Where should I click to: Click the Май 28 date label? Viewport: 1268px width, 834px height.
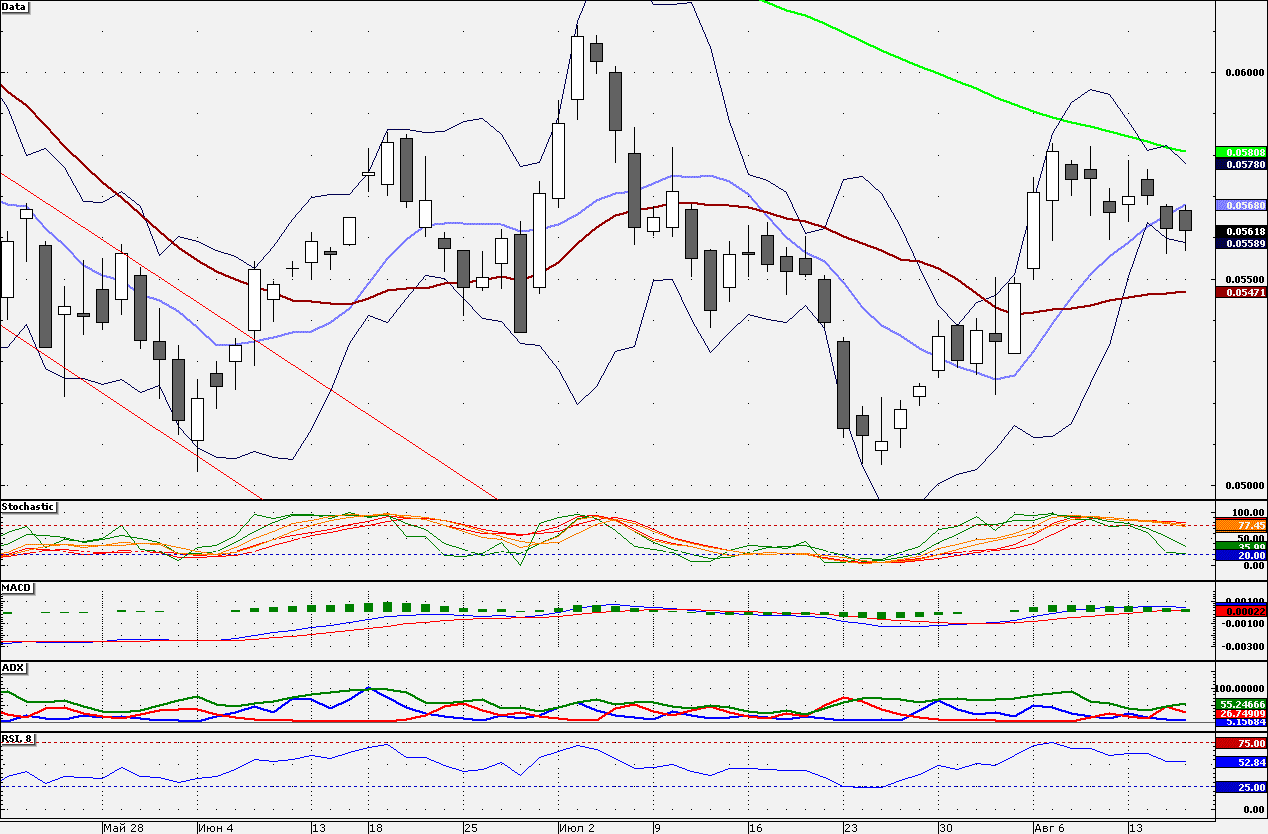click(x=123, y=828)
